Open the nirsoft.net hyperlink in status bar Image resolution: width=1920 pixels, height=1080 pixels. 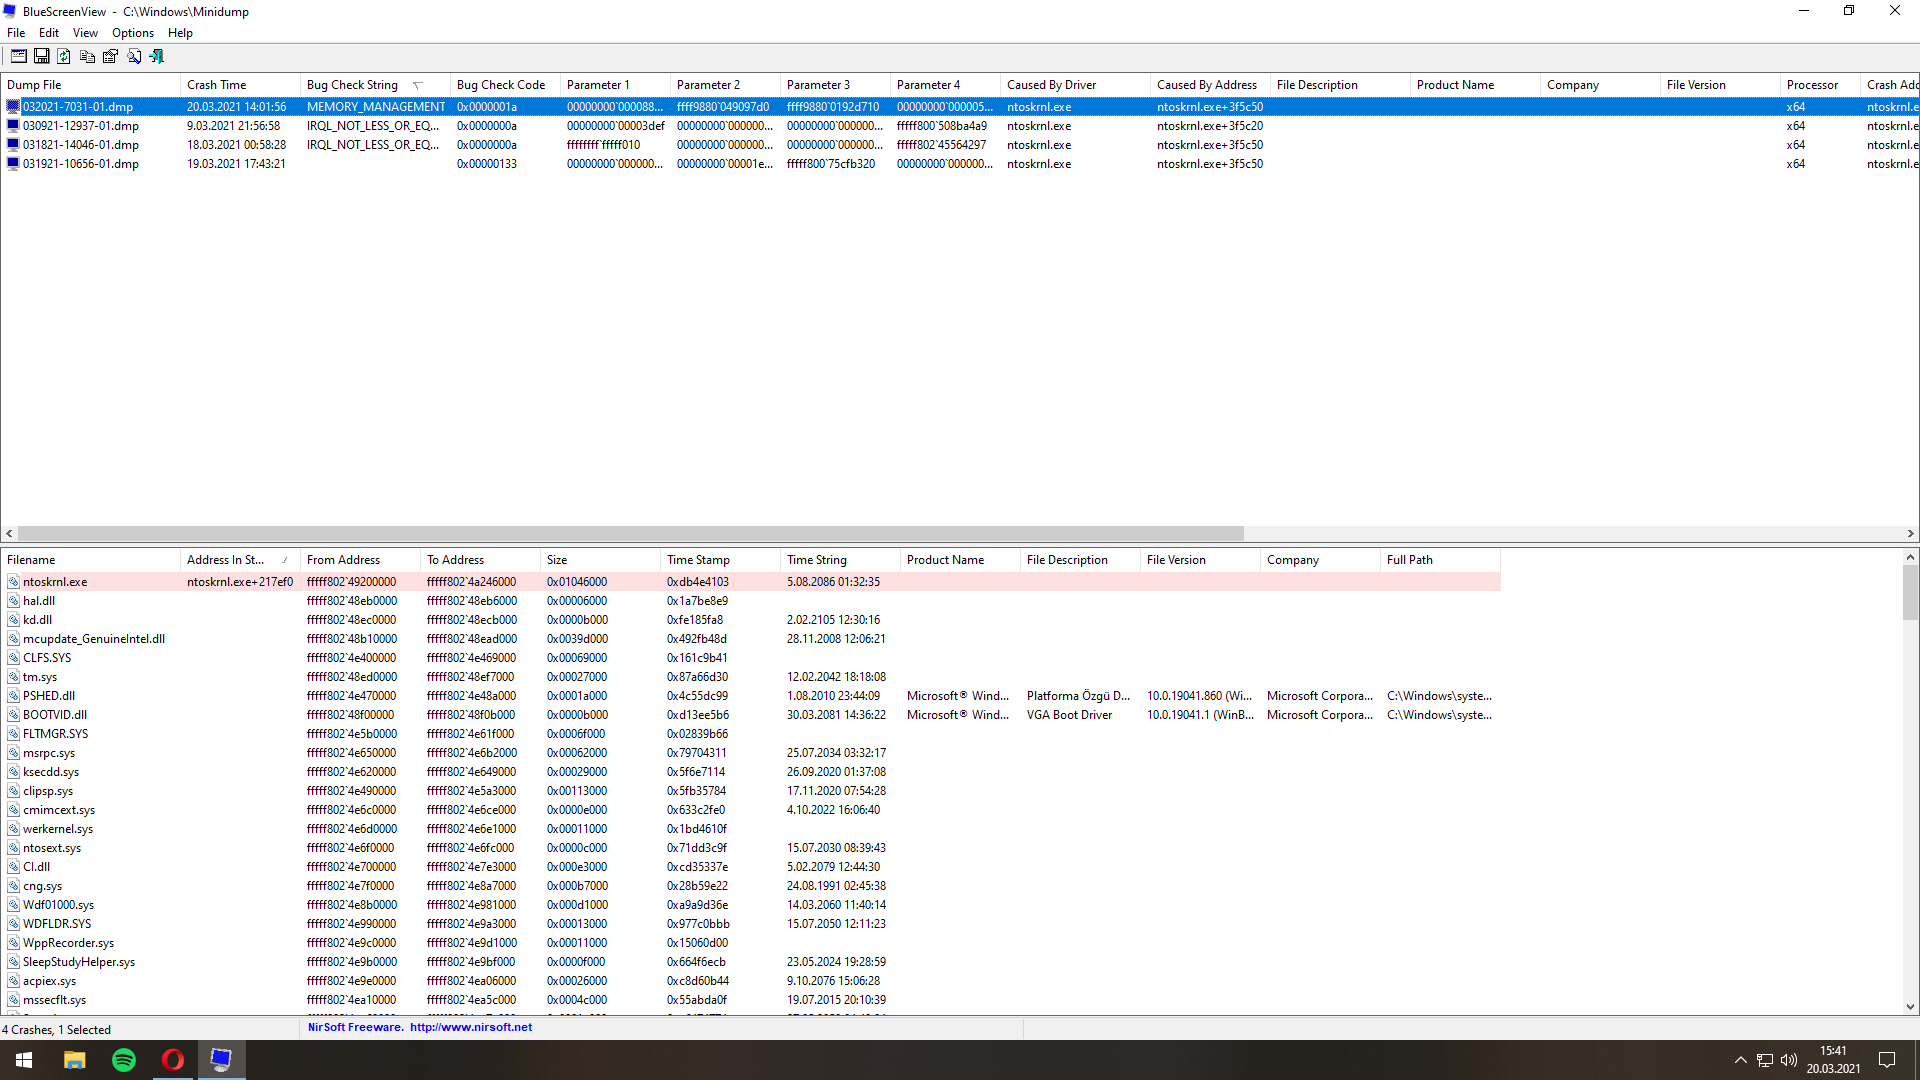(x=471, y=1027)
